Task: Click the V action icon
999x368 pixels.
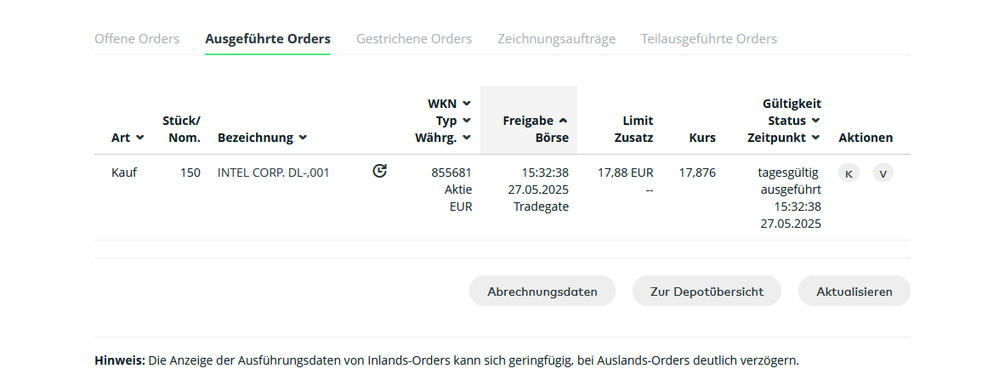Action: pyautogui.click(x=882, y=173)
